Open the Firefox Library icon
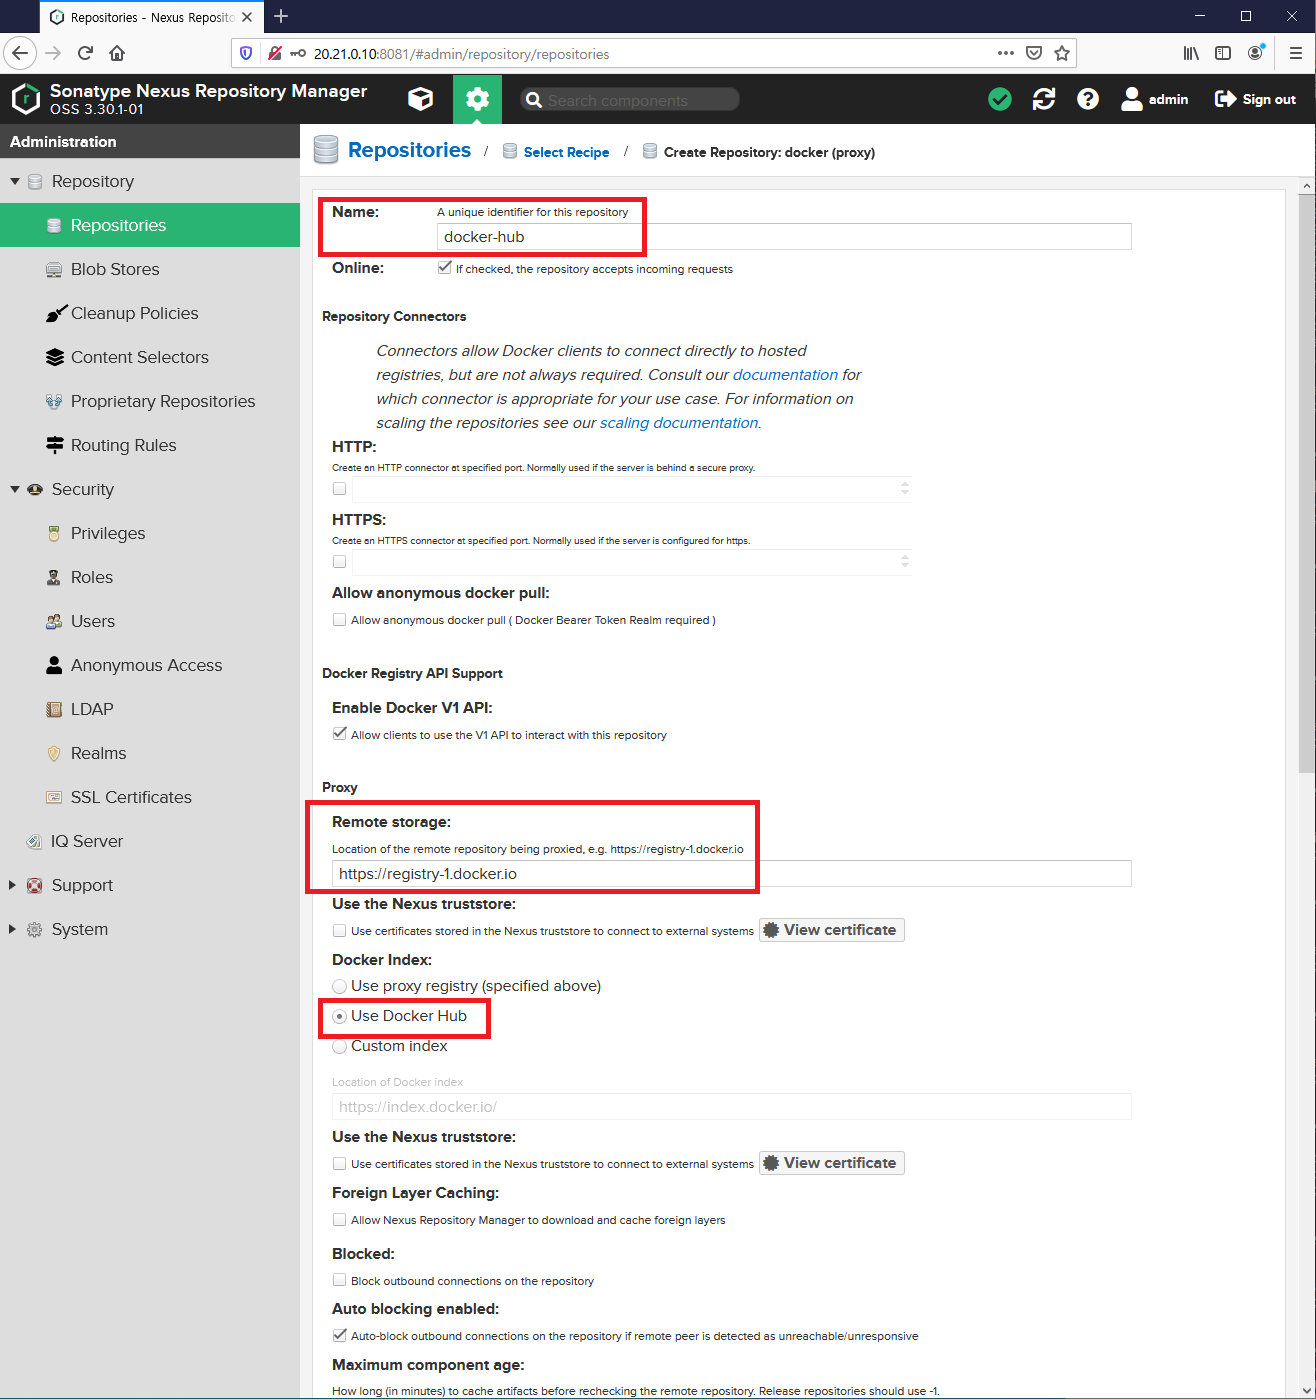Image resolution: width=1316 pixels, height=1399 pixels. 1191,53
